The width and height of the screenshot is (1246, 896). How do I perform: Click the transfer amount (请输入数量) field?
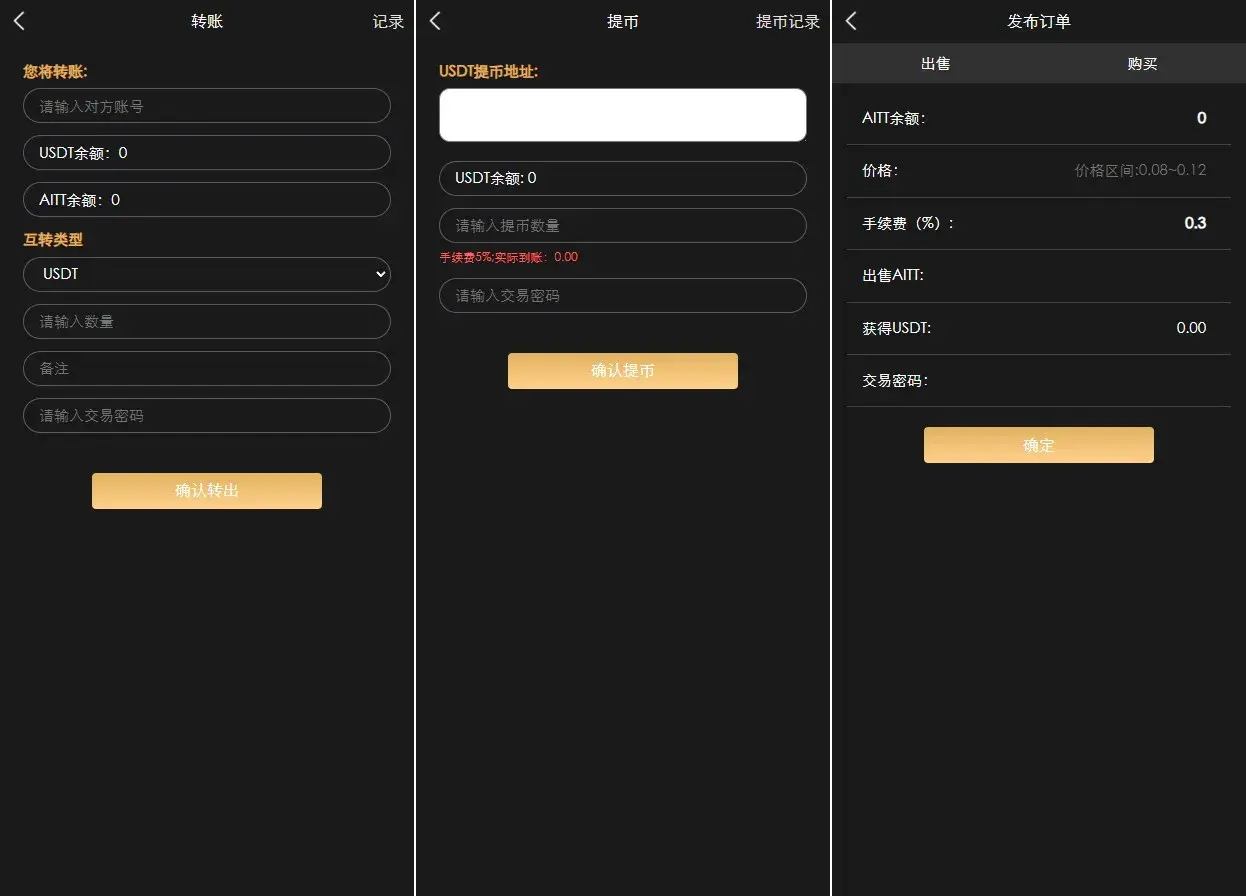[206, 322]
